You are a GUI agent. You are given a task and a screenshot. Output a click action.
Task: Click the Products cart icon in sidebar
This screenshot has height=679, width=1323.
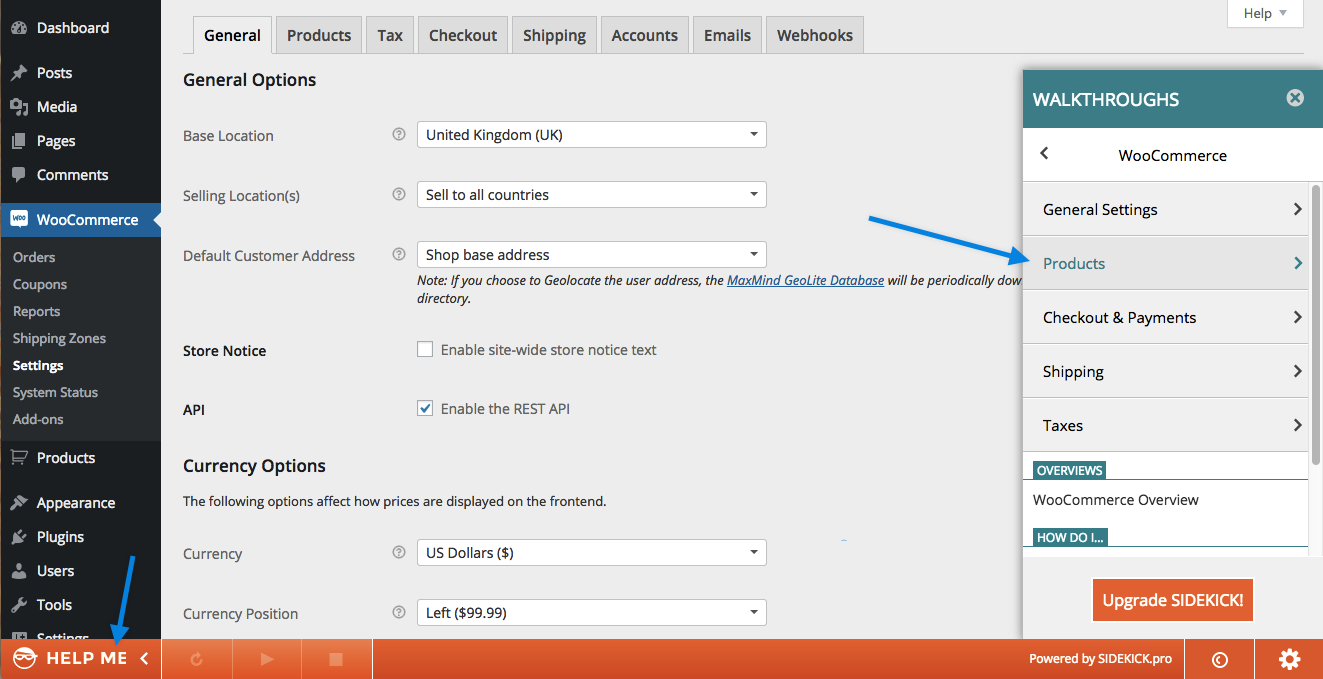tap(19, 458)
